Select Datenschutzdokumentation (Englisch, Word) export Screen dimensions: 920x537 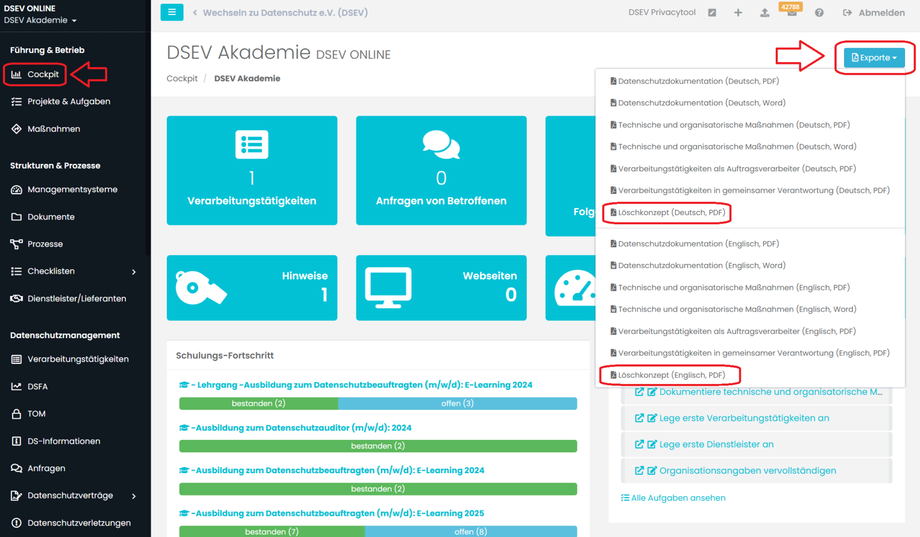(x=698, y=265)
